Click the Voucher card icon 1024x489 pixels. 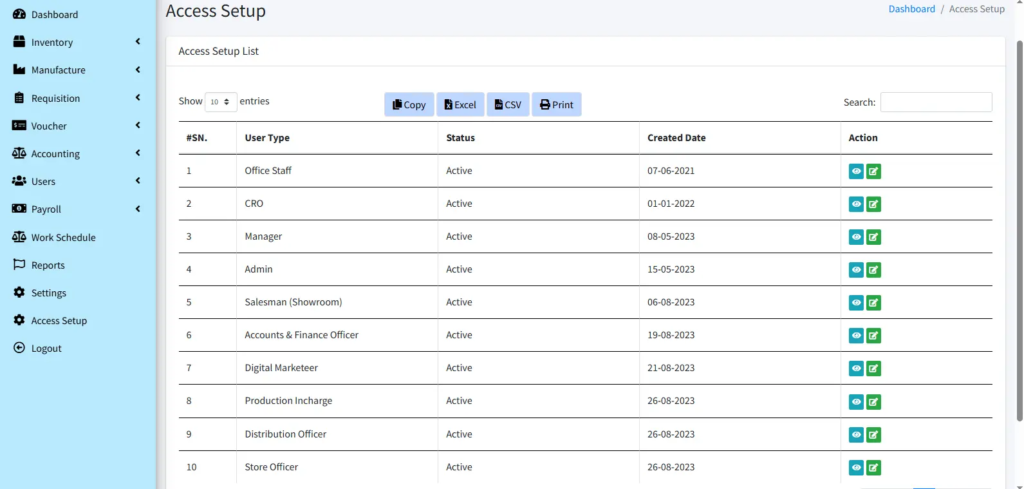[19, 125]
